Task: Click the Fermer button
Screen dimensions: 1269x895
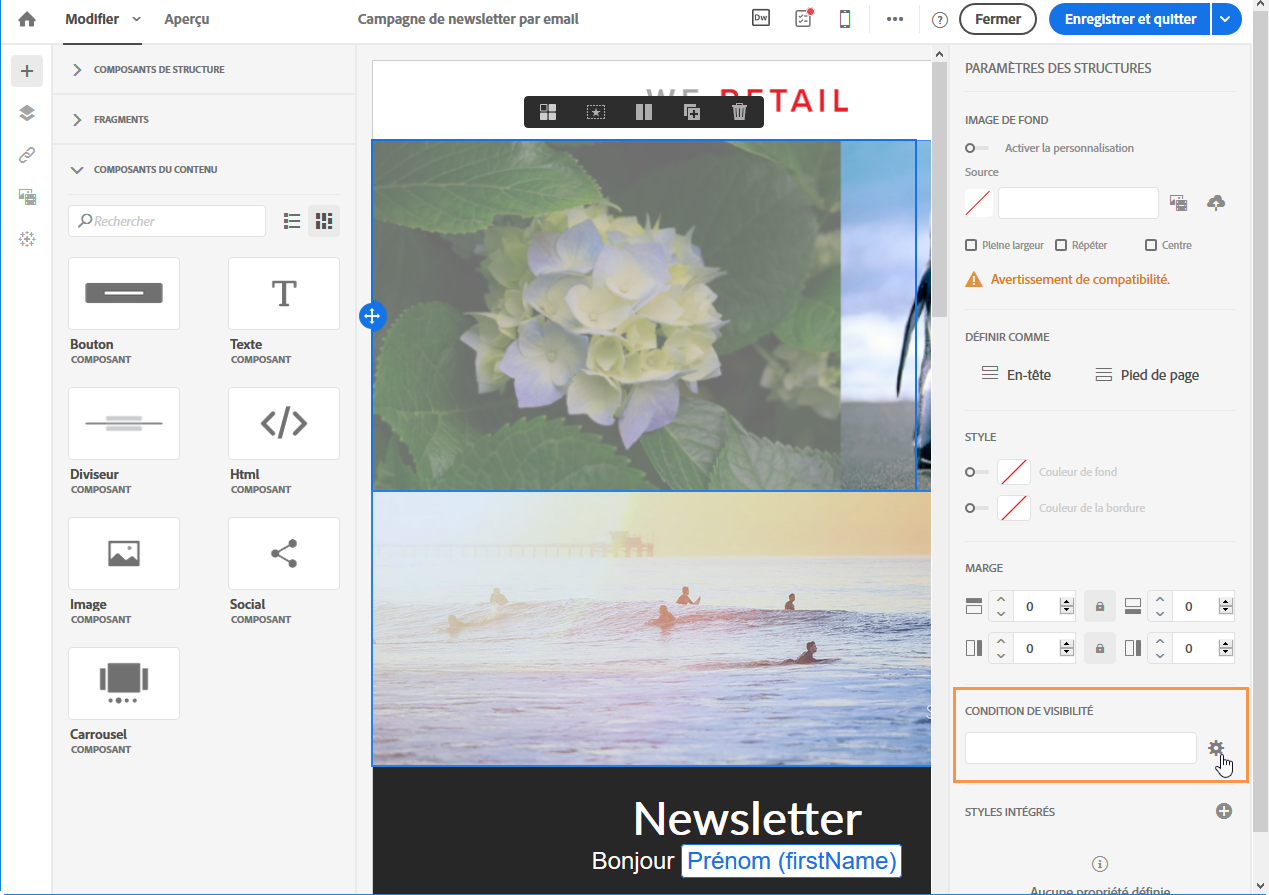Action: point(998,19)
